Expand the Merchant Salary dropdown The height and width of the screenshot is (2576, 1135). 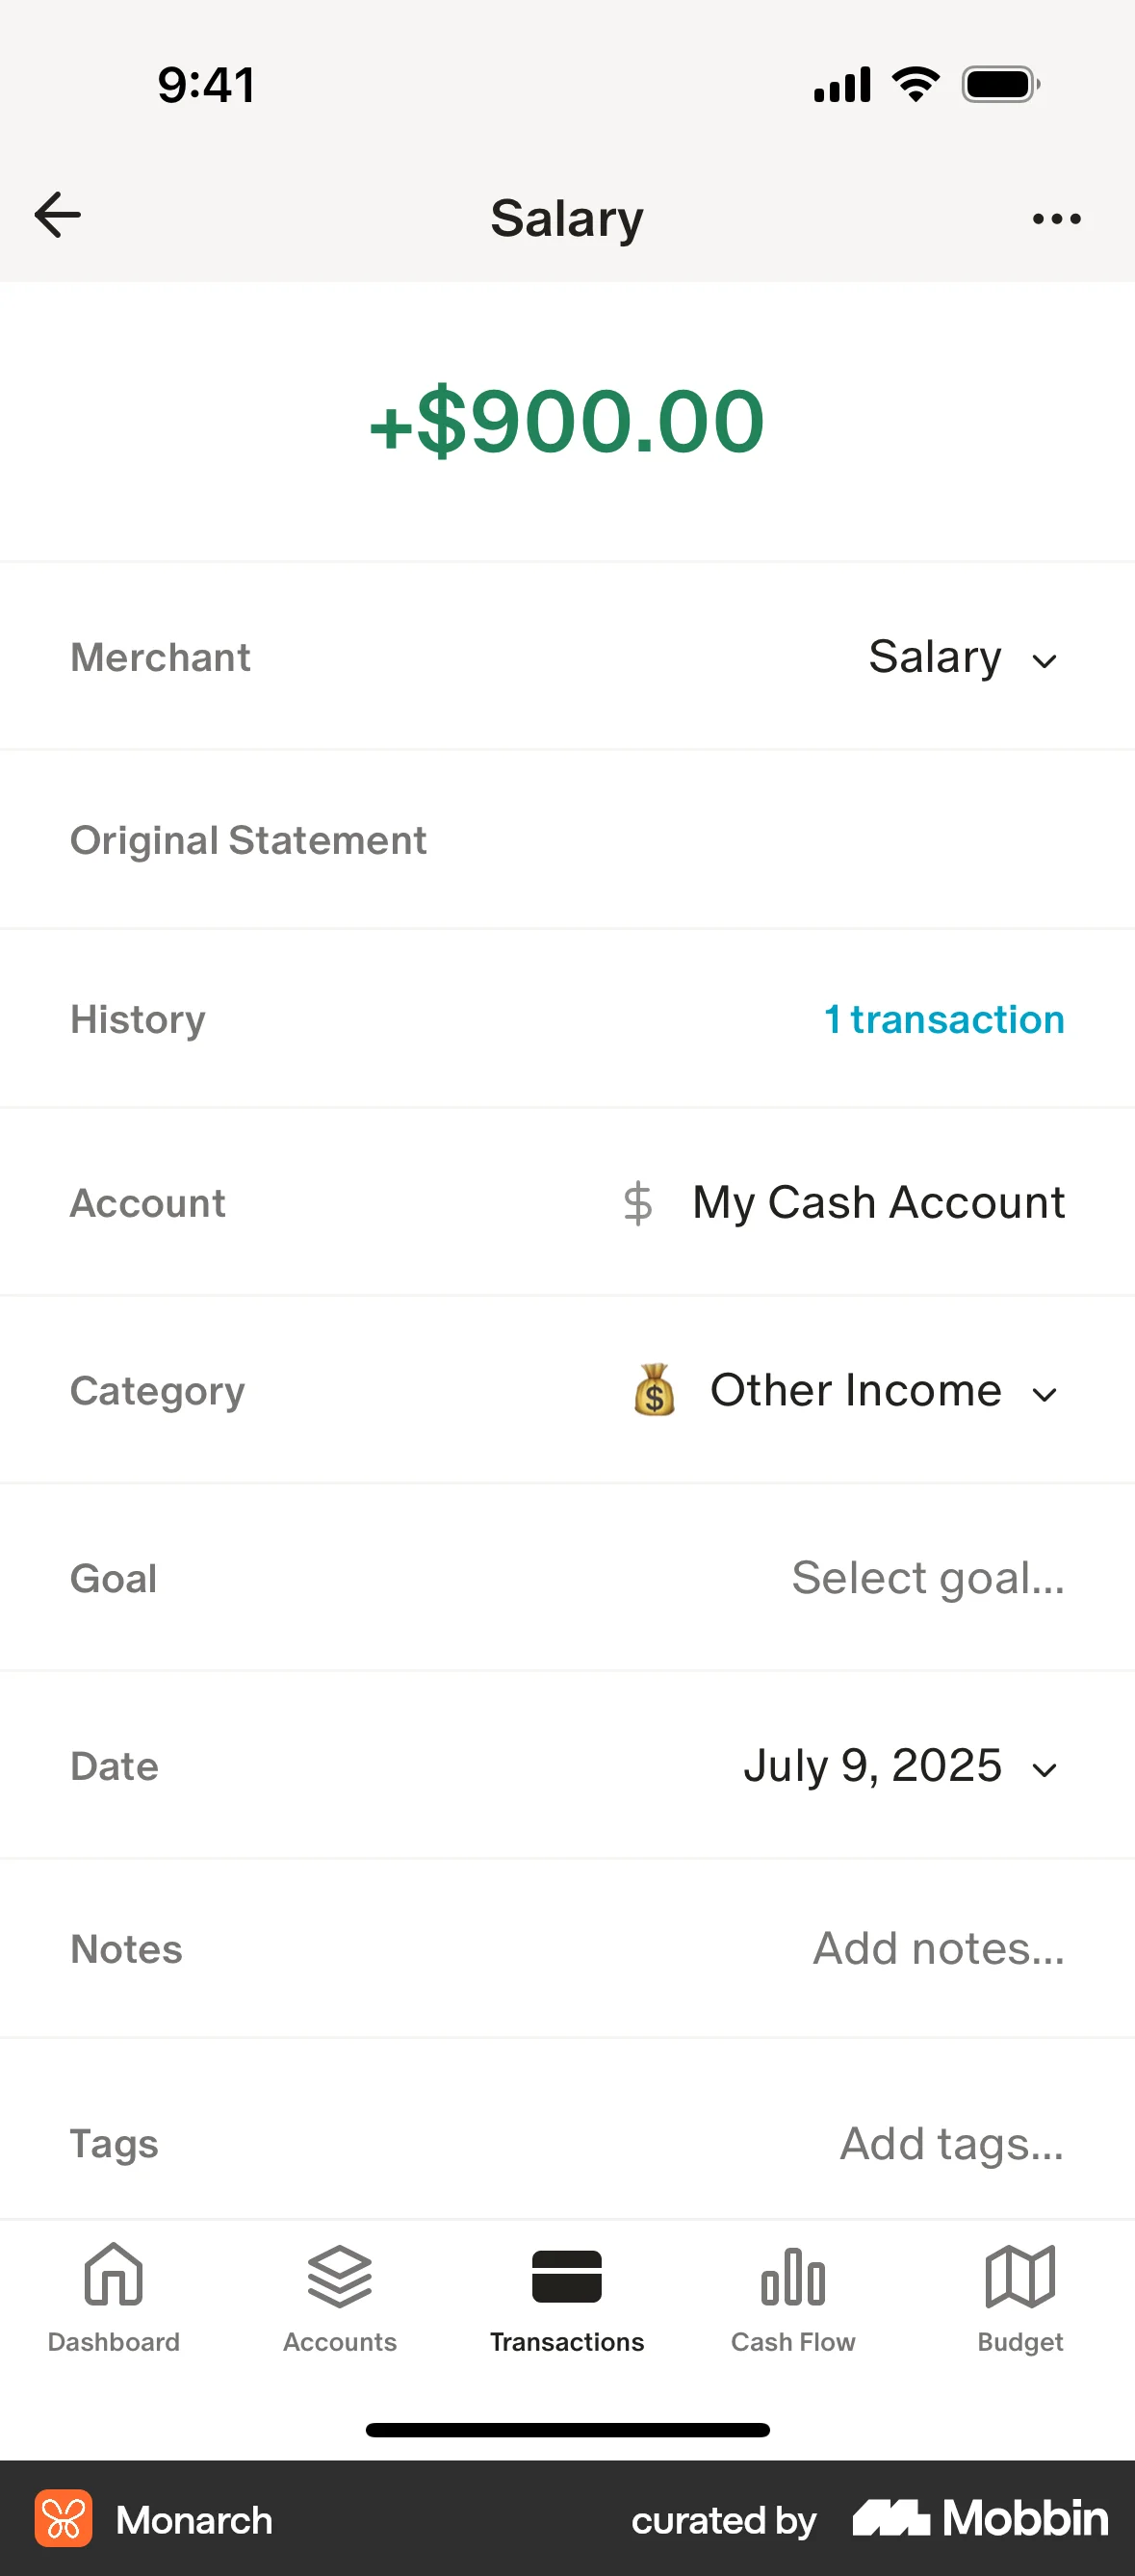click(x=962, y=658)
